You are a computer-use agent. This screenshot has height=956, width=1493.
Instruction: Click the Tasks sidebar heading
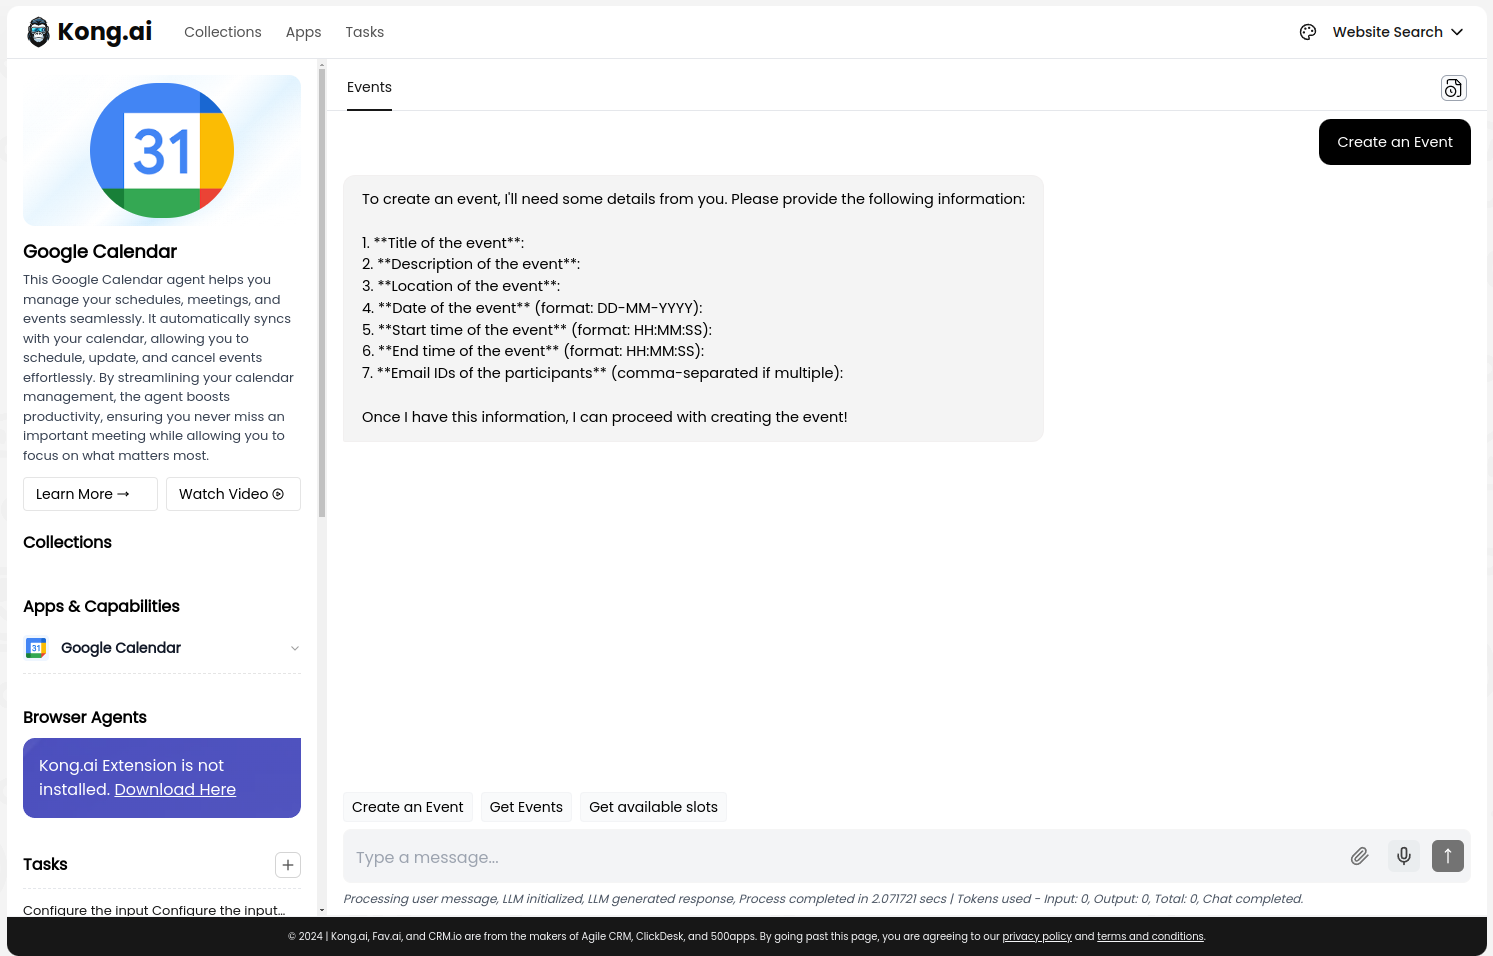coord(45,864)
